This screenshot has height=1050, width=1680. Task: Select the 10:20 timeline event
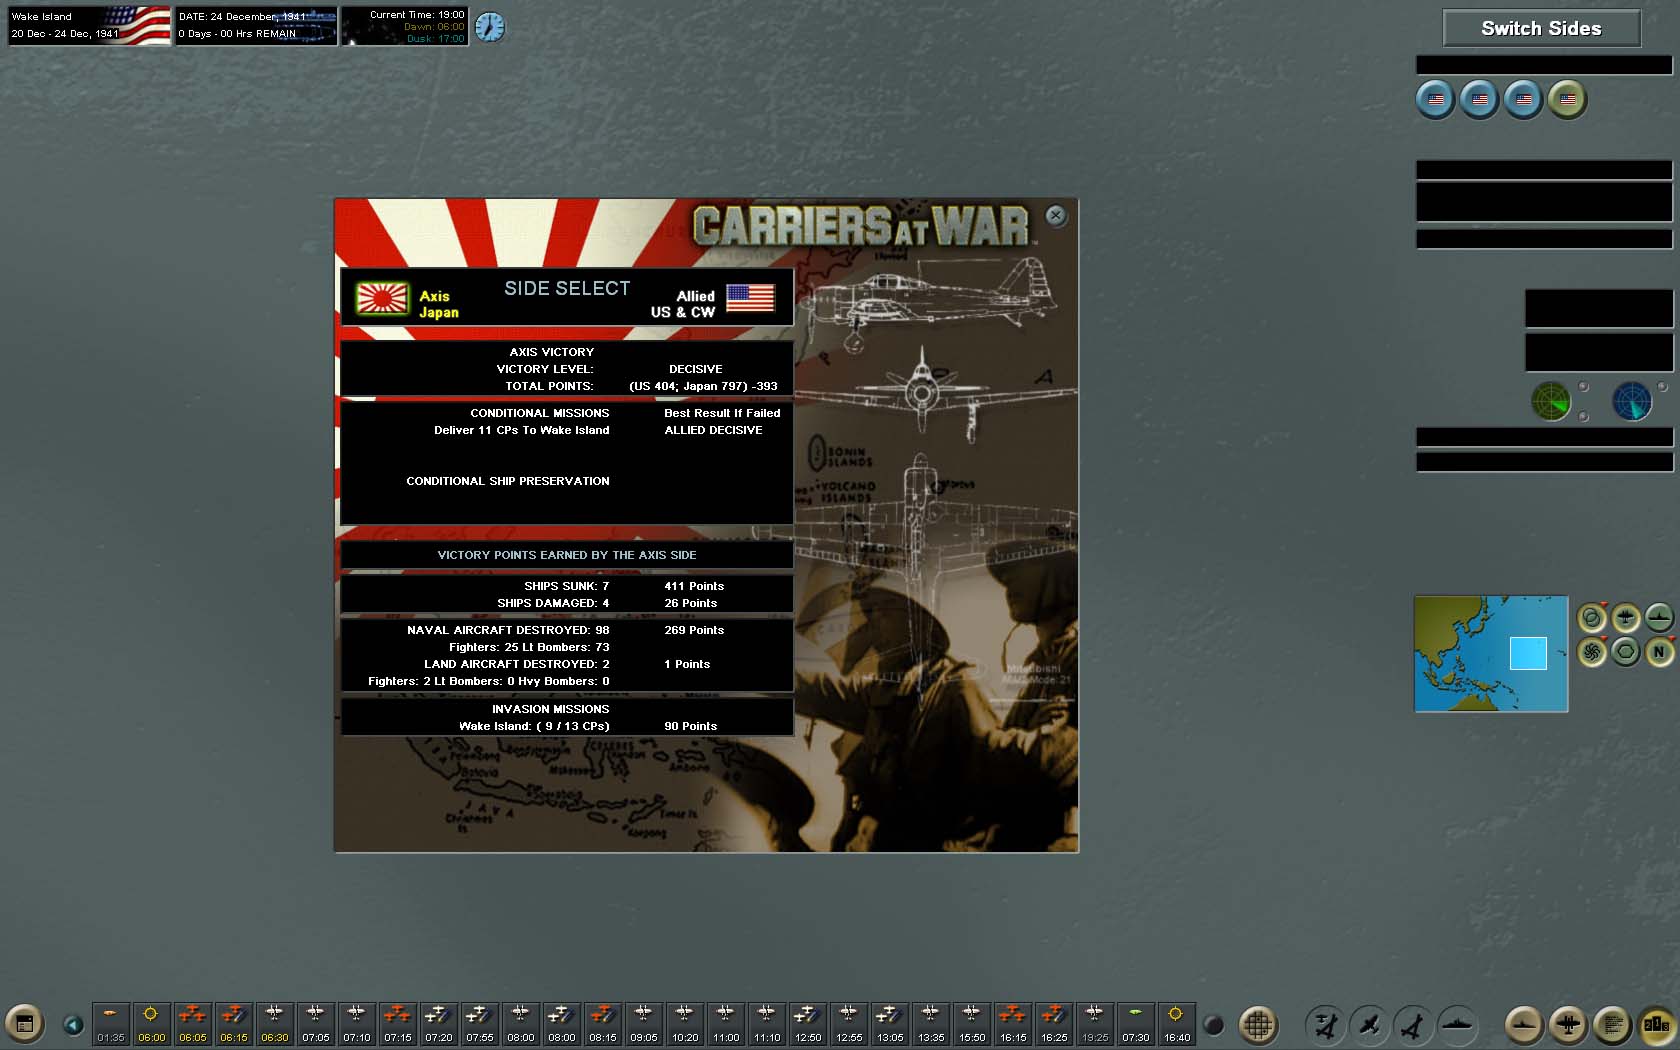(x=685, y=1024)
